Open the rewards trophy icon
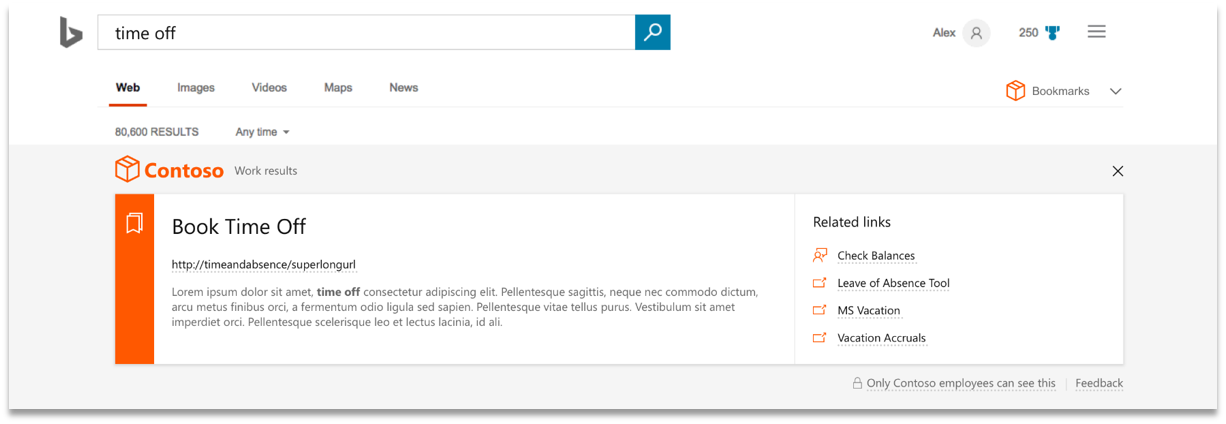This screenshot has height=424, width=1226. [1052, 33]
